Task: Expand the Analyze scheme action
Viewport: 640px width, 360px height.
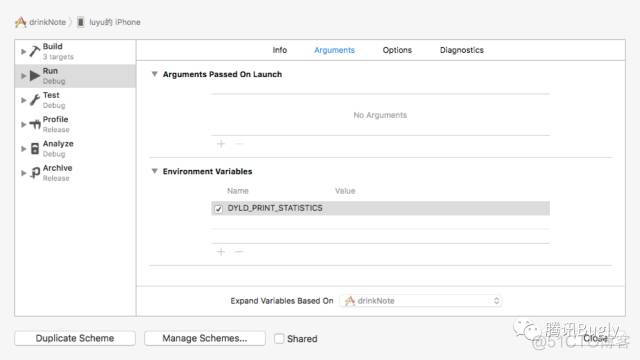Action: coord(23,149)
